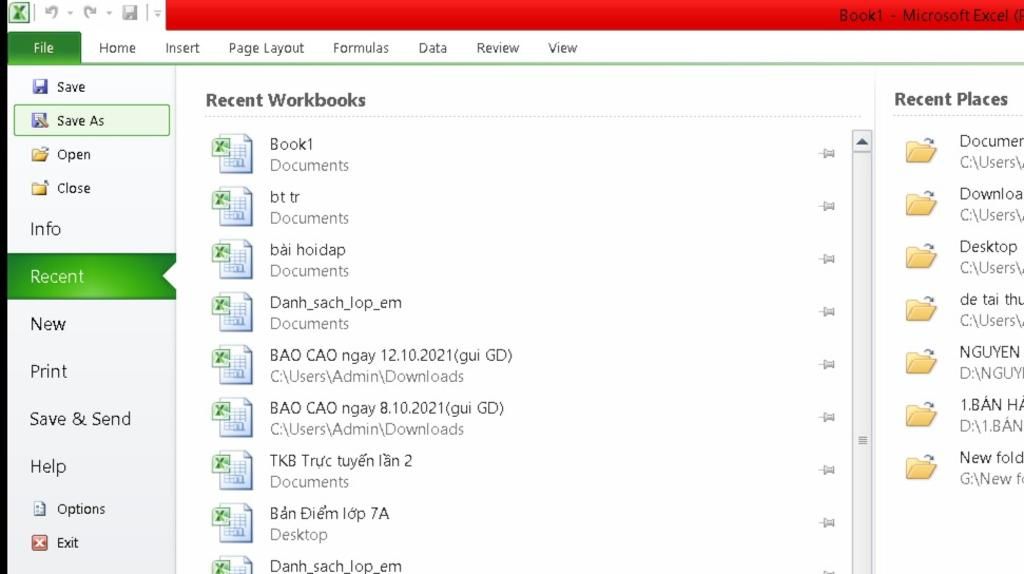Pin bài hoidap to the recent list
Viewport: 1024px width, 574px height.
[827, 259]
